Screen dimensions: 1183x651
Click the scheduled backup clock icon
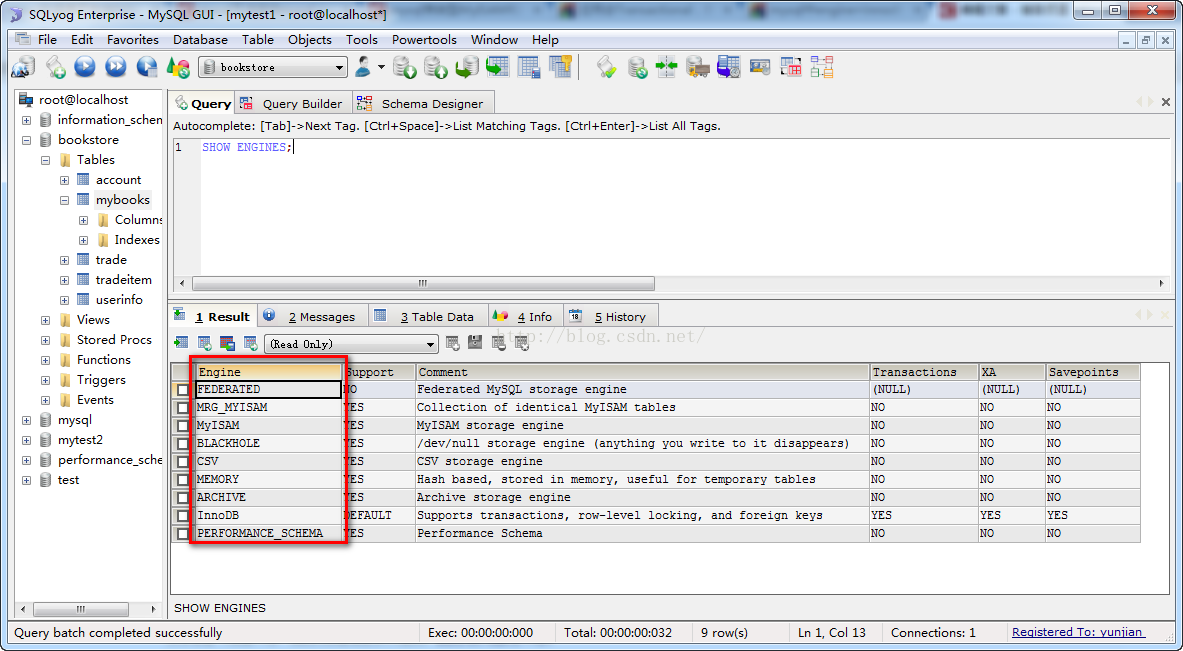point(728,67)
